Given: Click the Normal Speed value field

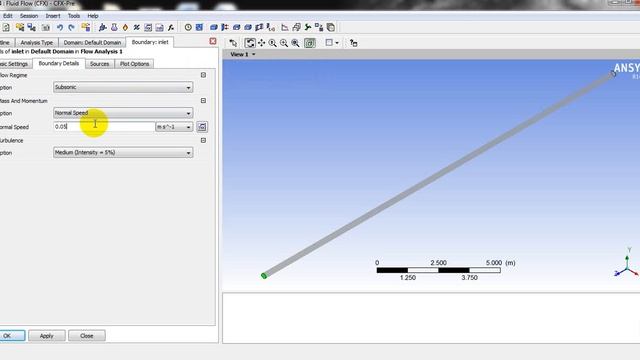Looking at the screenshot, I should click(104, 127).
